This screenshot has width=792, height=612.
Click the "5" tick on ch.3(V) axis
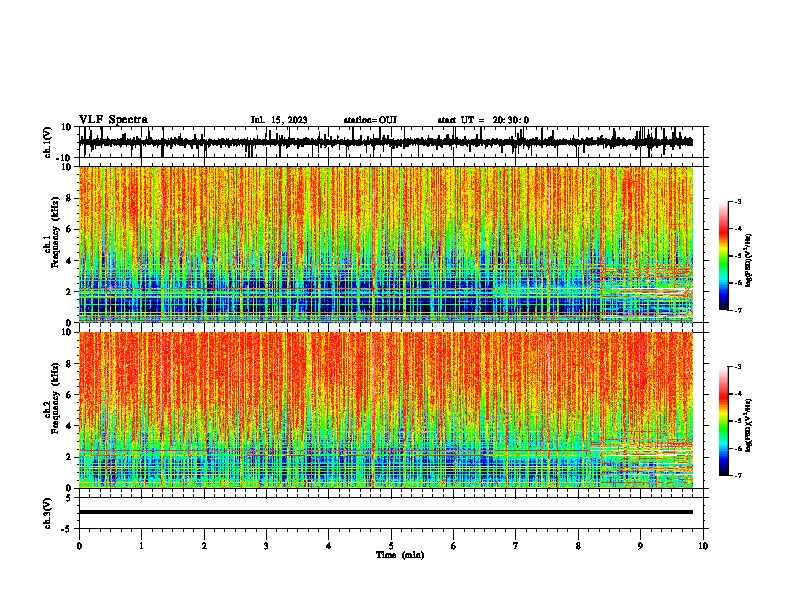pos(70,498)
